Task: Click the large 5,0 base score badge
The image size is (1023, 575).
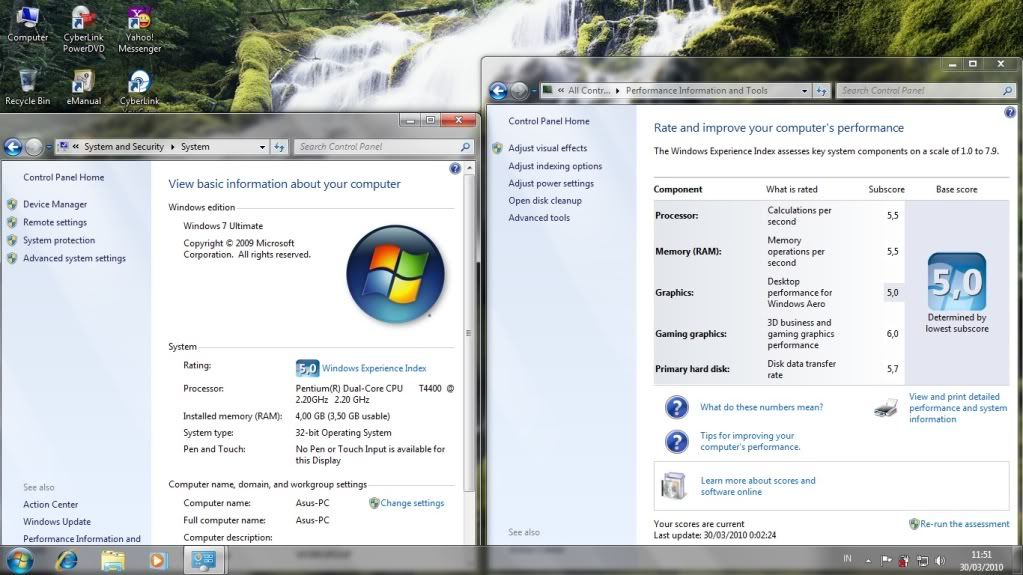Action: (x=956, y=281)
